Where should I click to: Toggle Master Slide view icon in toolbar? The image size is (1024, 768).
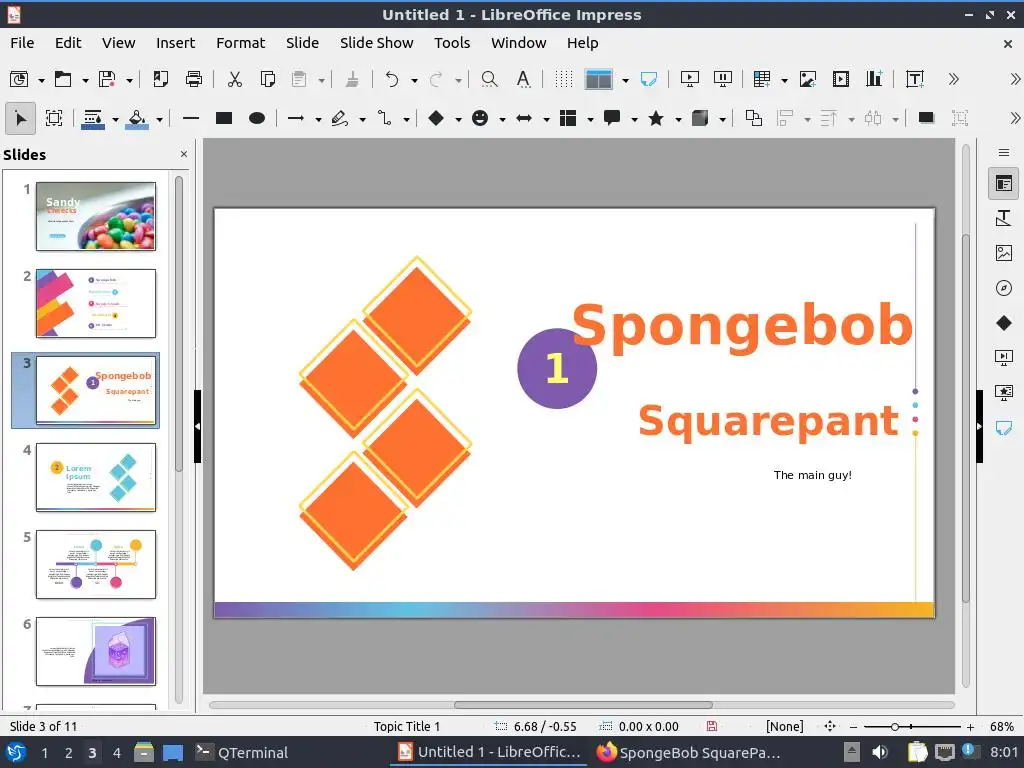648,79
